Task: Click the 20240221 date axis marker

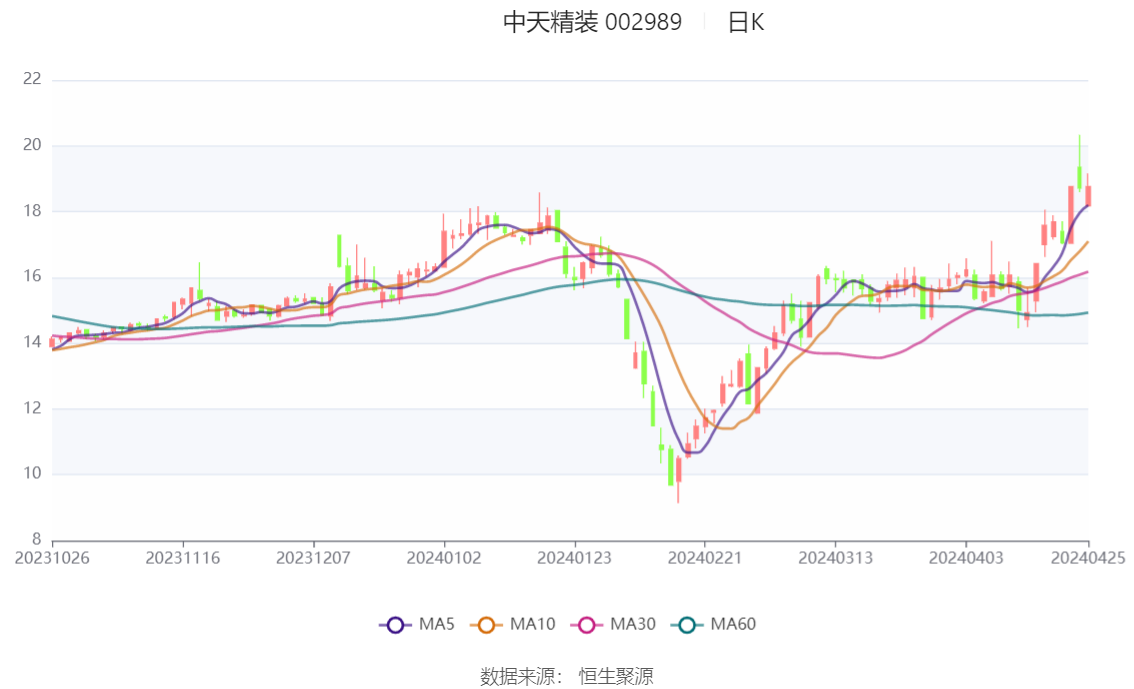Action: (704, 558)
